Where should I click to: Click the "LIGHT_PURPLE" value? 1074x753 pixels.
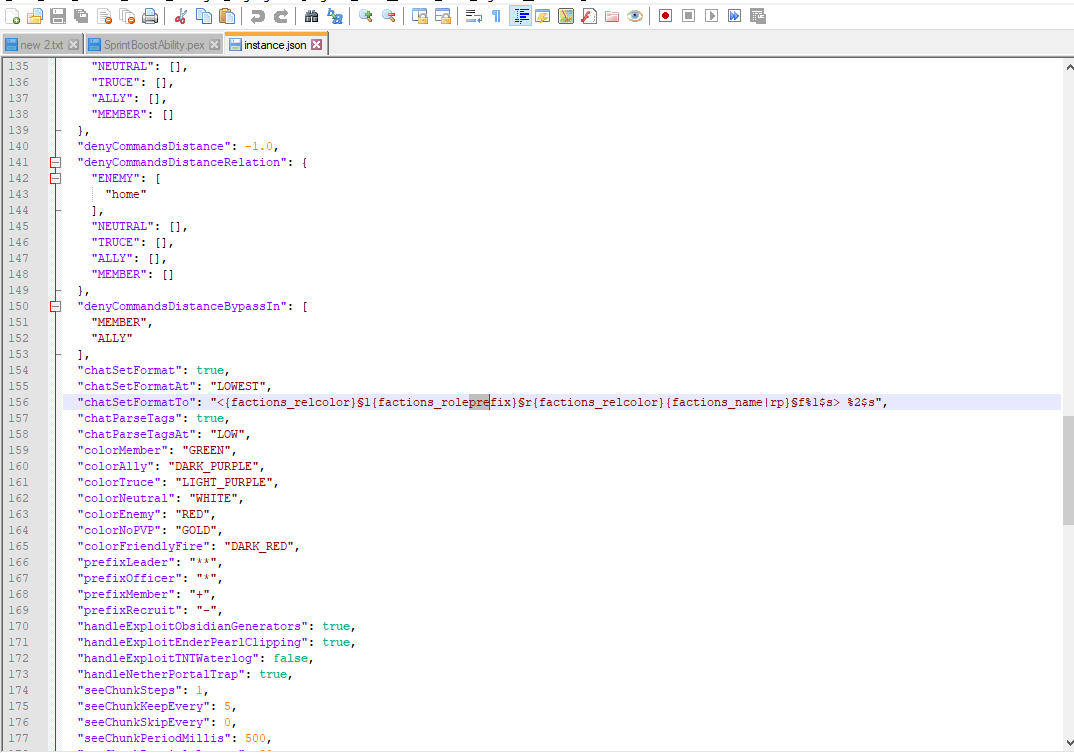point(223,482)
